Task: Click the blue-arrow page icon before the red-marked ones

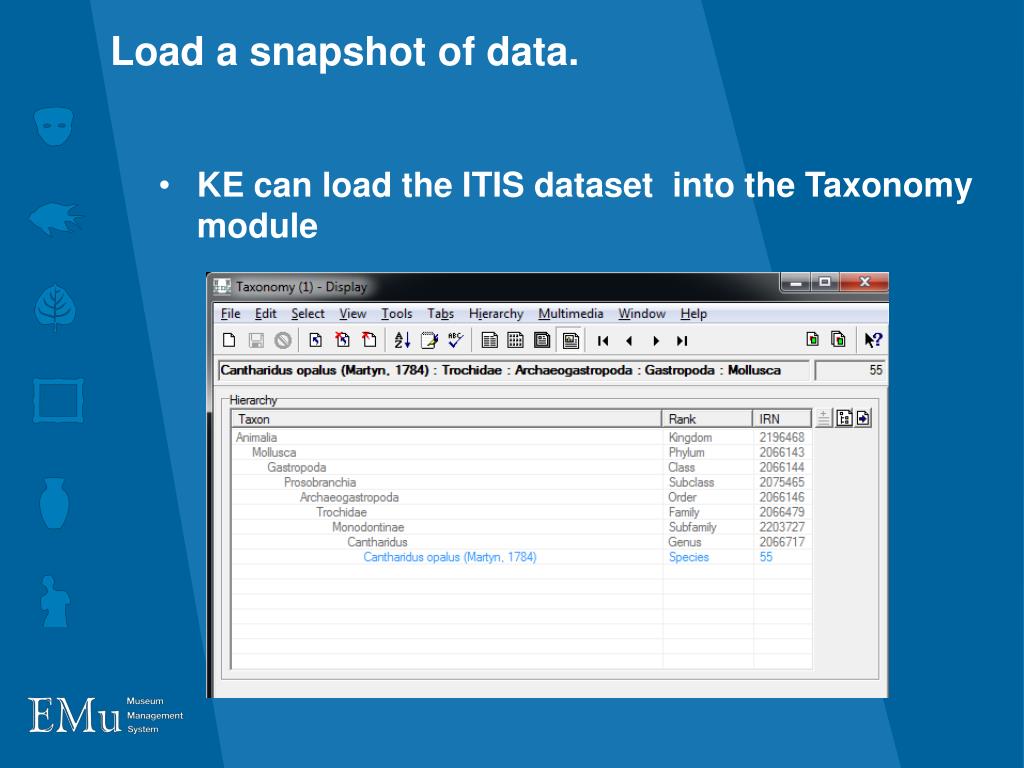Action: pos(315,340)
